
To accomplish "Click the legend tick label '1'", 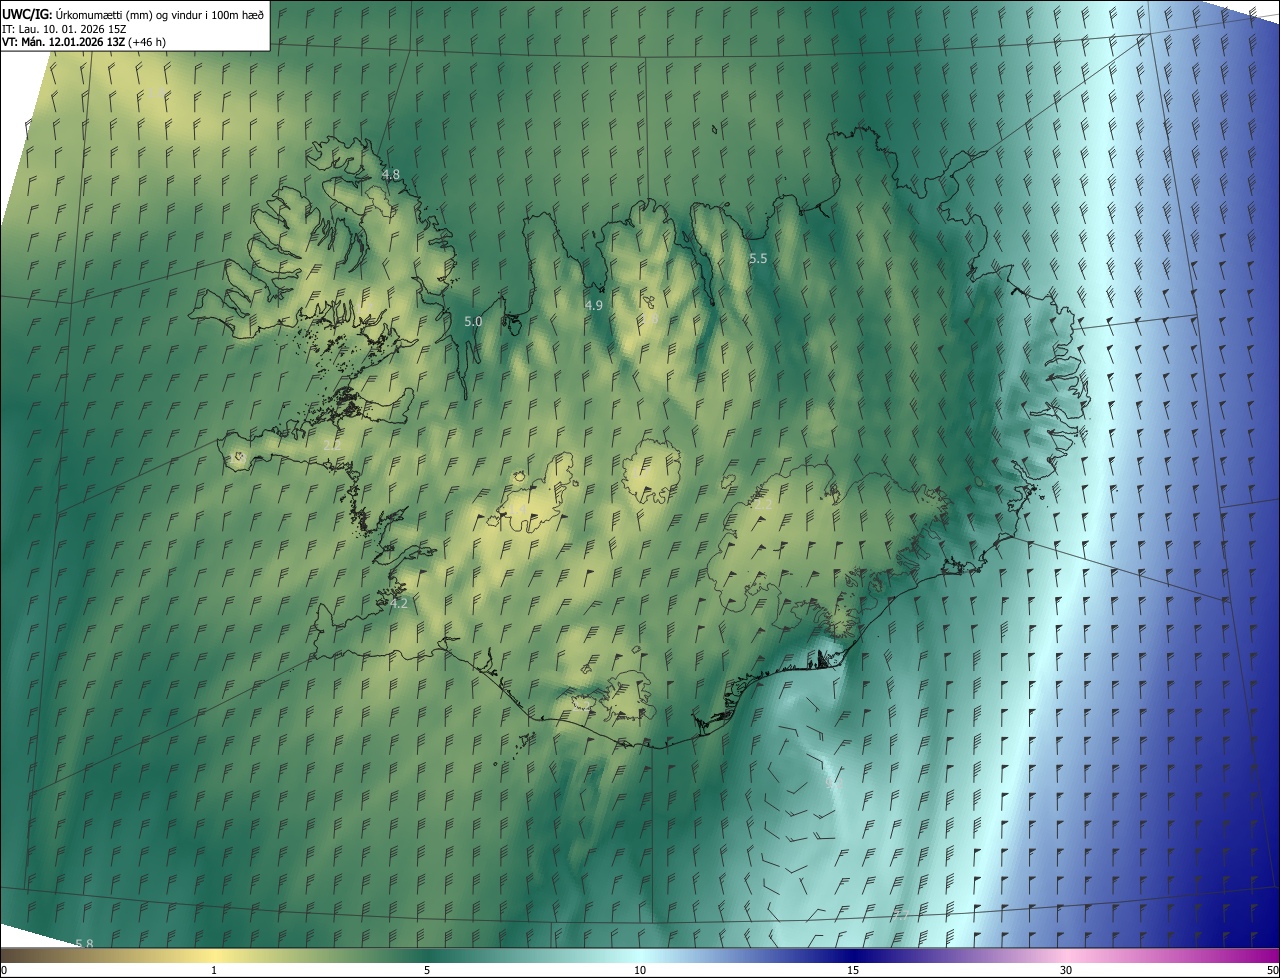I will pos(214,970).
